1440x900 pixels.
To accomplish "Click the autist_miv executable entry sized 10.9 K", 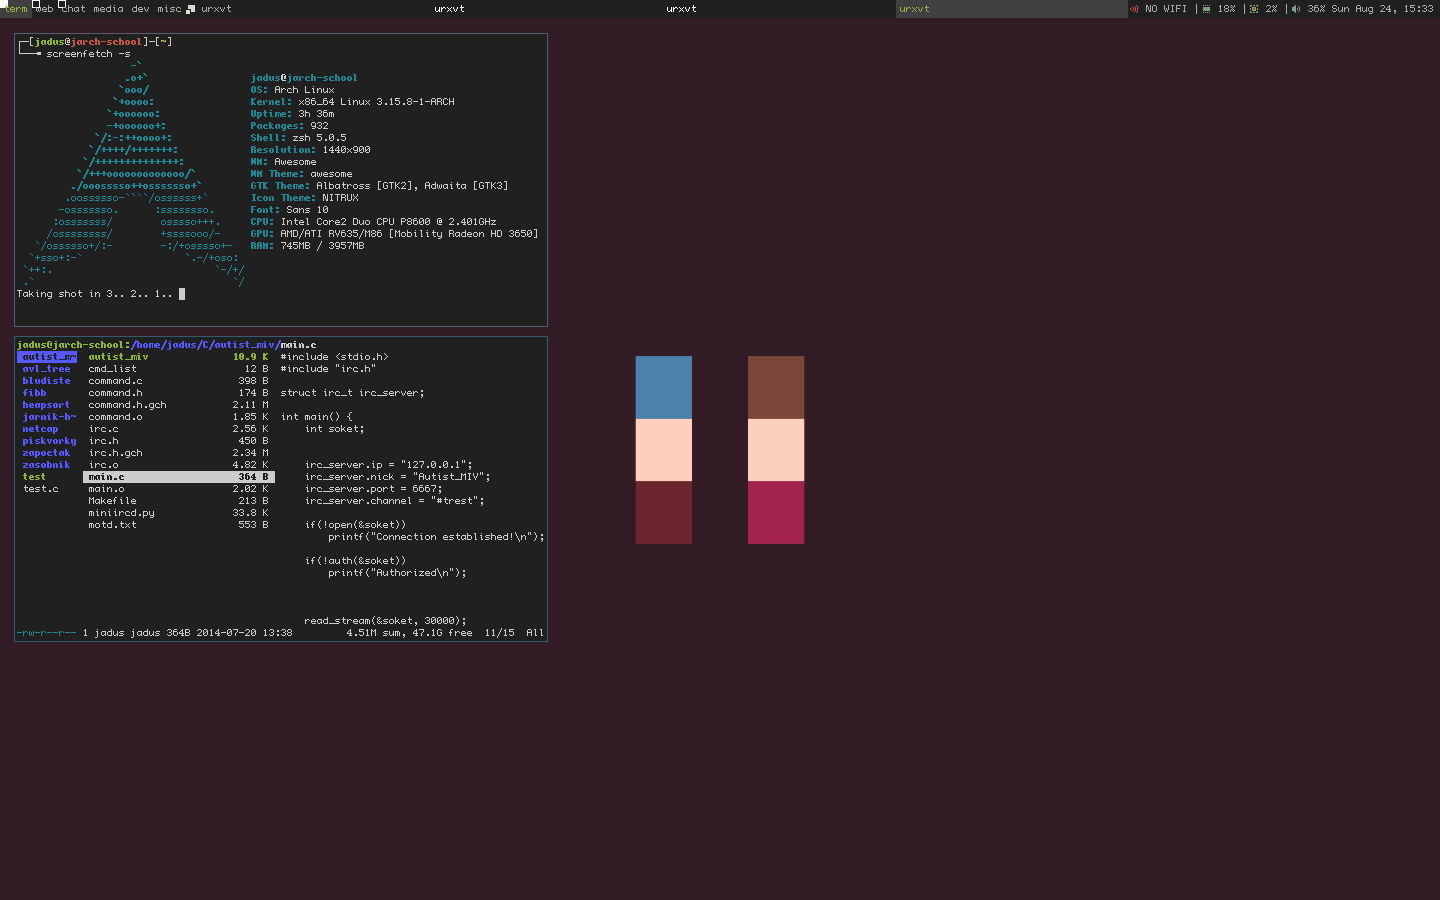I will click(178, 357).
